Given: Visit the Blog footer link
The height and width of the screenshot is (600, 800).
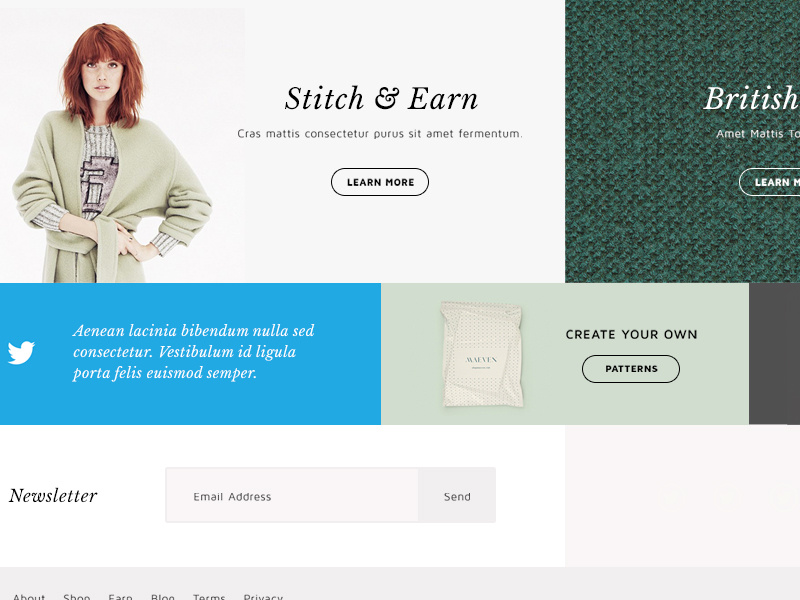Looking at the screenshot, I should point(163,596).
